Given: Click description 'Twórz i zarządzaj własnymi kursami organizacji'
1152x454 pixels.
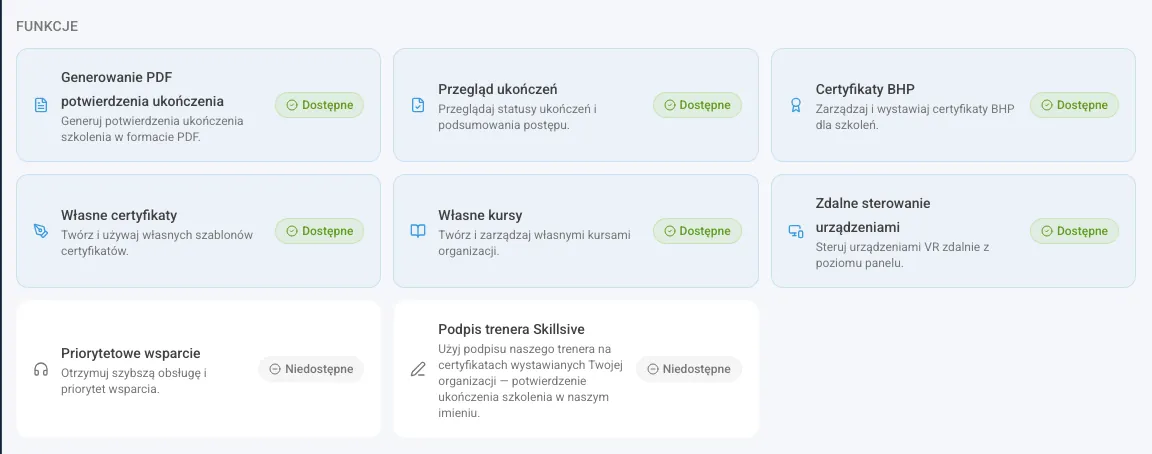Looking at the screenshot, I should click(x=535, y=242).
